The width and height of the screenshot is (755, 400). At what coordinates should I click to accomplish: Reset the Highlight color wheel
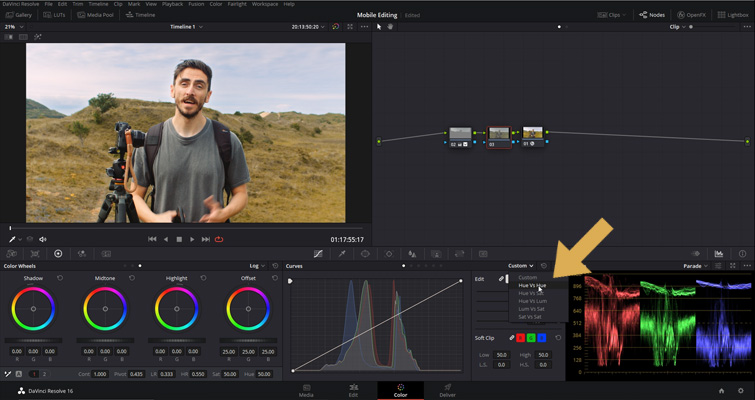203,278
